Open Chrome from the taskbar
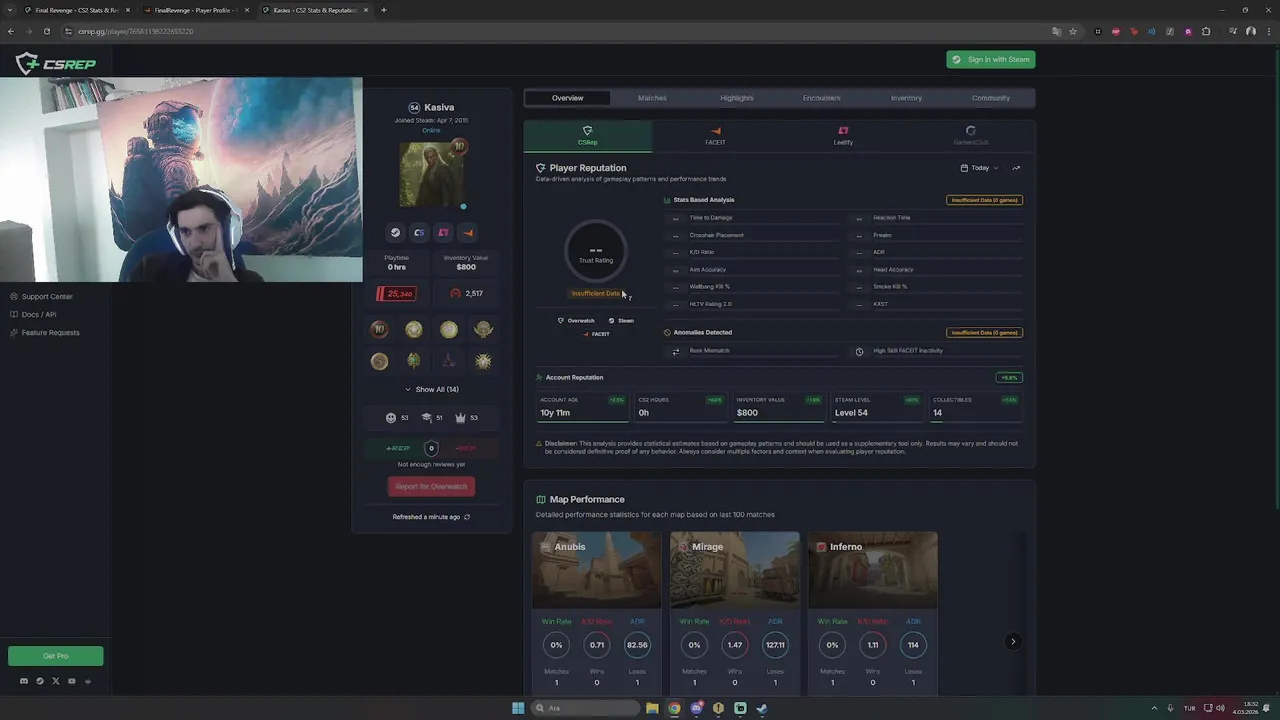The width and height of the screenshot is (1280, 720). [674, 708]
